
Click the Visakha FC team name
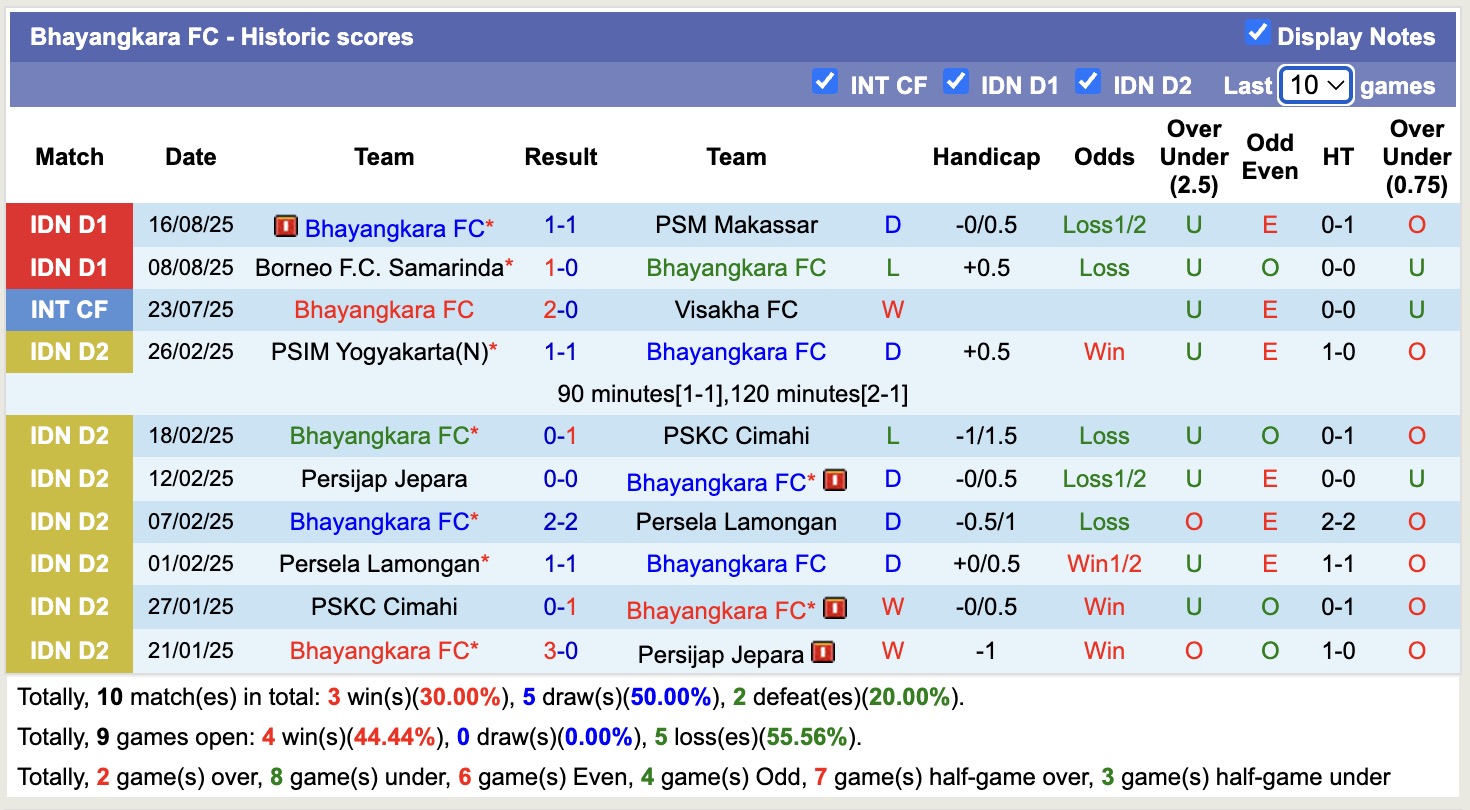pyautogui.click(x=736, y=310)
